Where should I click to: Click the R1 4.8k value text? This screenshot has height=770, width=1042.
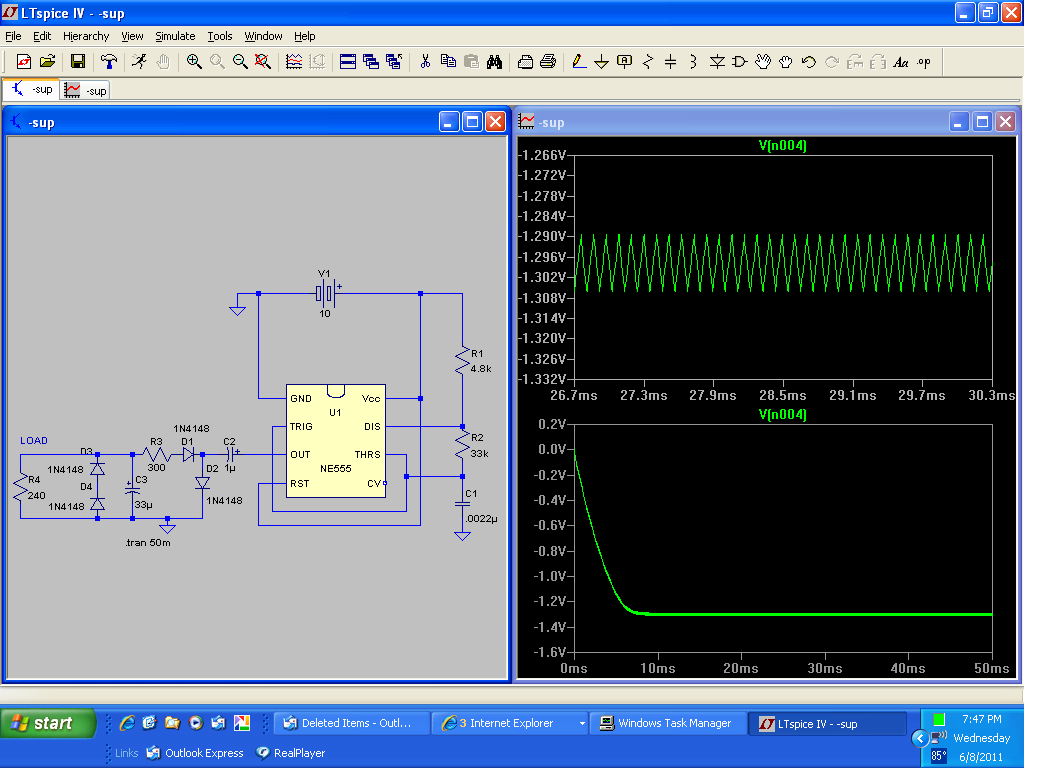click(481, 369)
